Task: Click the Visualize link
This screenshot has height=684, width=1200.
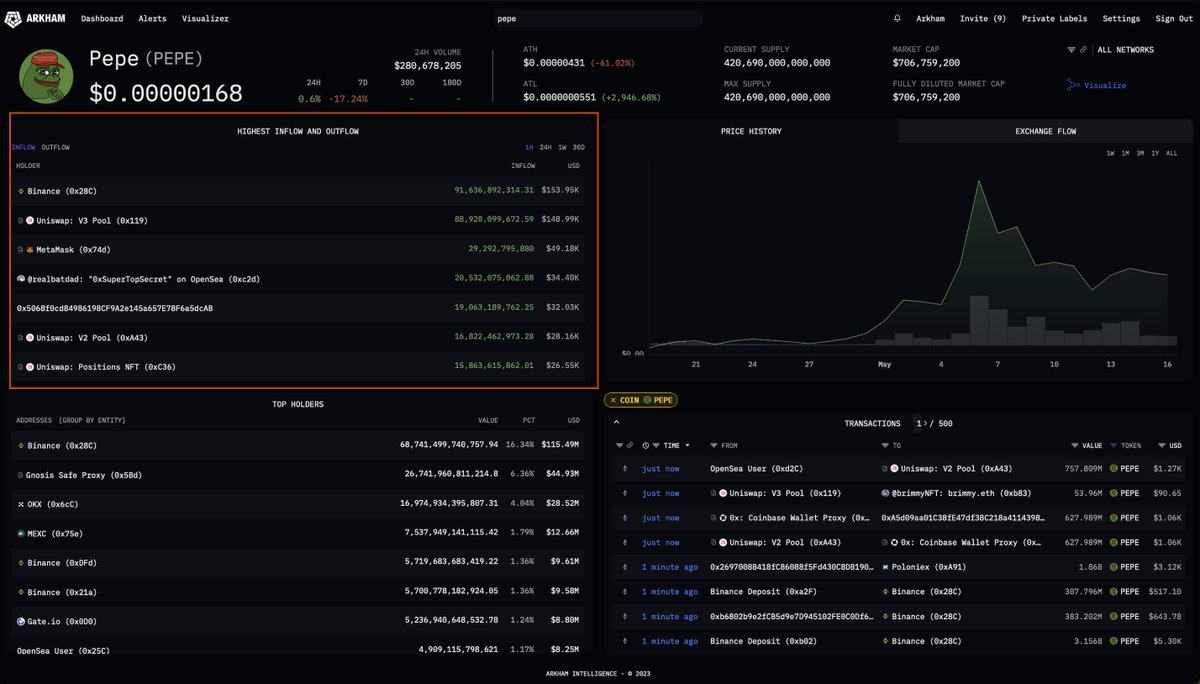Action: 1105,86
